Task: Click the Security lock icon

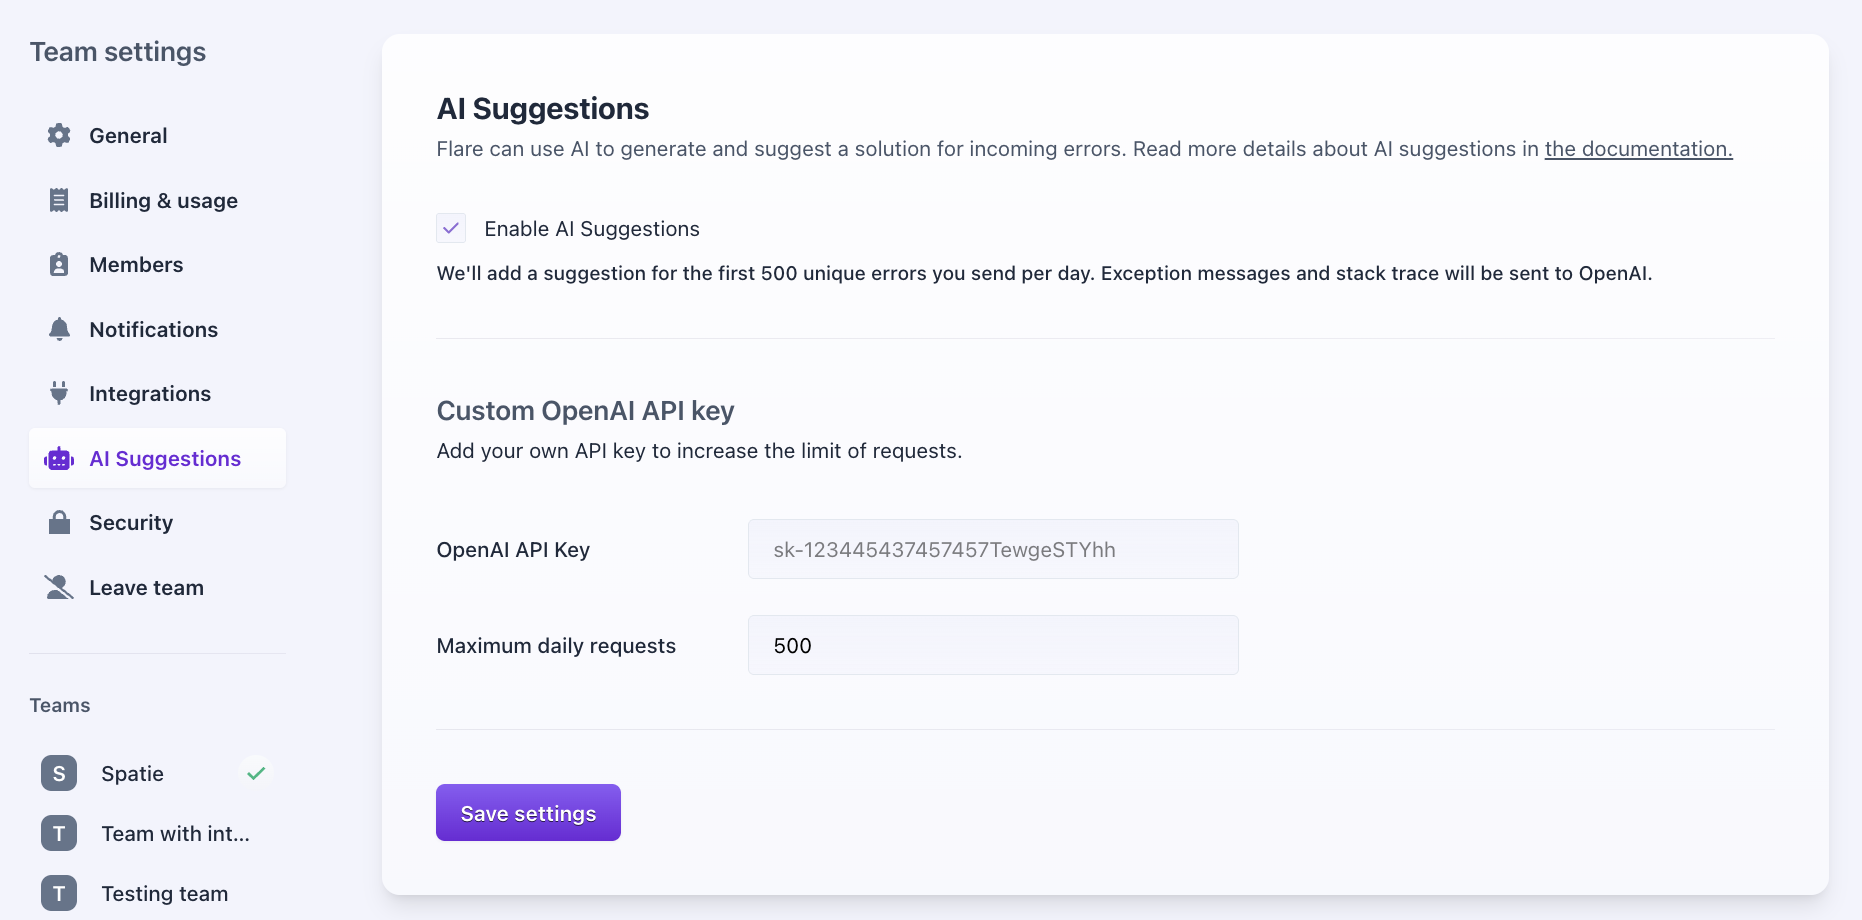Action: click(59, 522)
